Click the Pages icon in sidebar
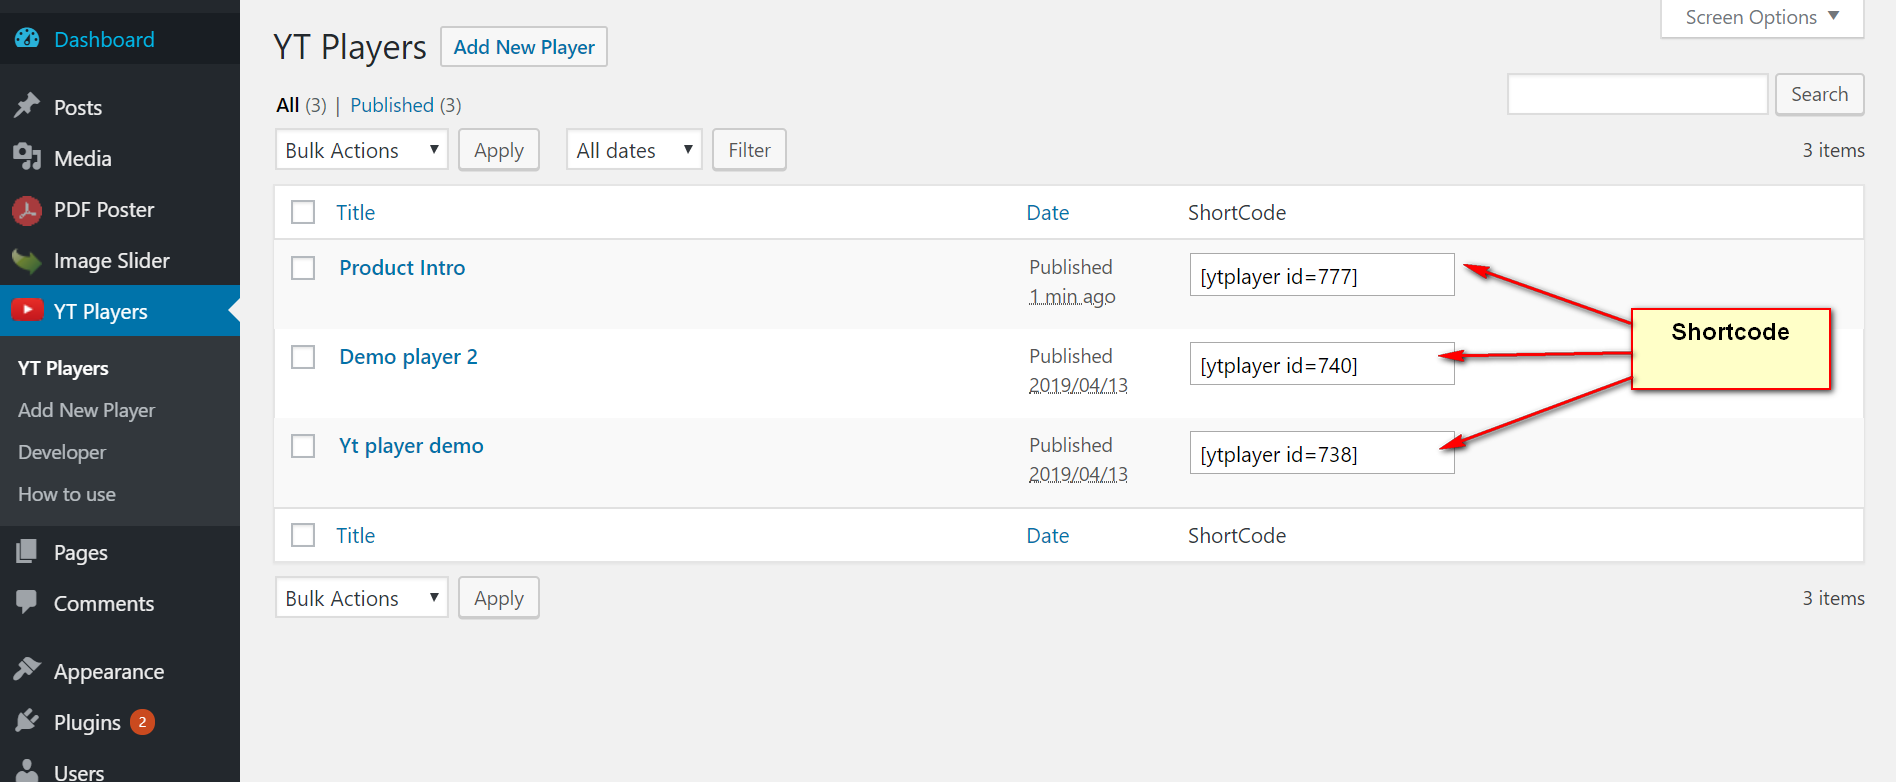 (27, 552)
